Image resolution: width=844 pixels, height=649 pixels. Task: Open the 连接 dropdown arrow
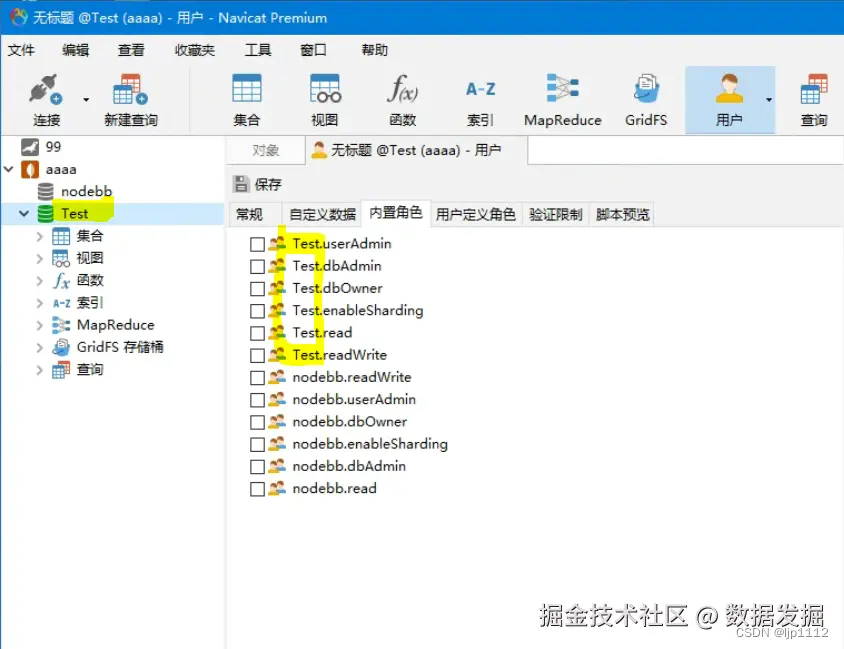86,100
